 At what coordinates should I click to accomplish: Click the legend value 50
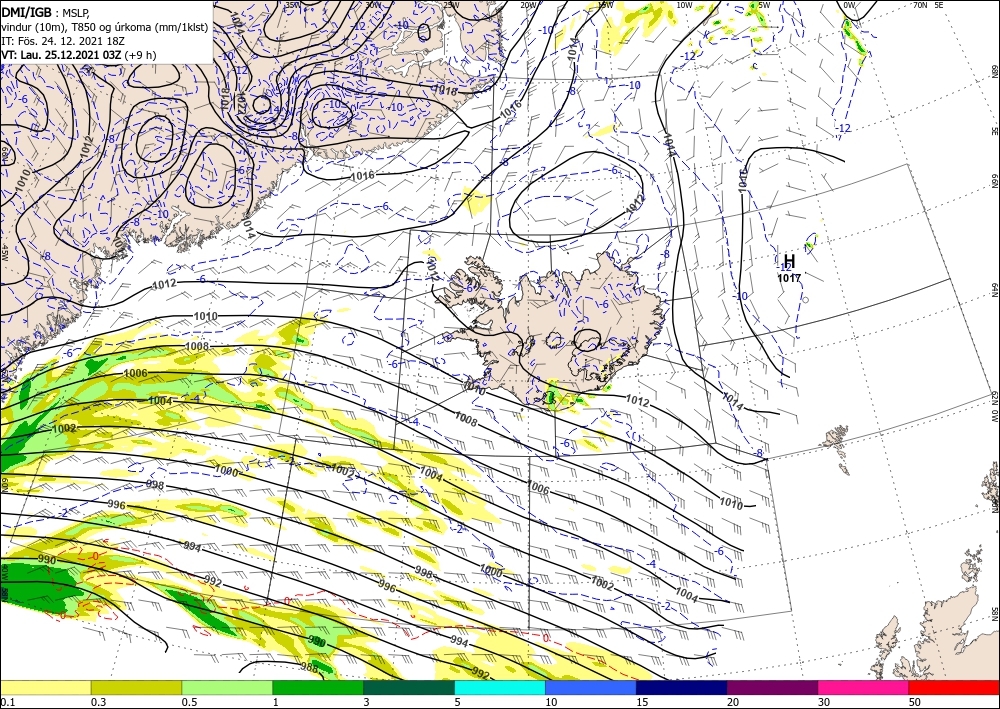[x=915, y=702]
